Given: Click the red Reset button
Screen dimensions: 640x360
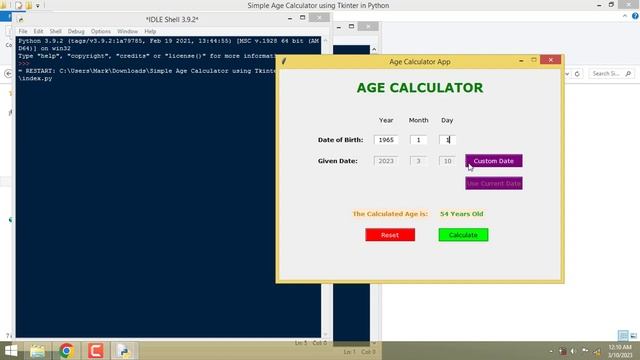Looking at the screenshot, I should click(x=390, y=235).
